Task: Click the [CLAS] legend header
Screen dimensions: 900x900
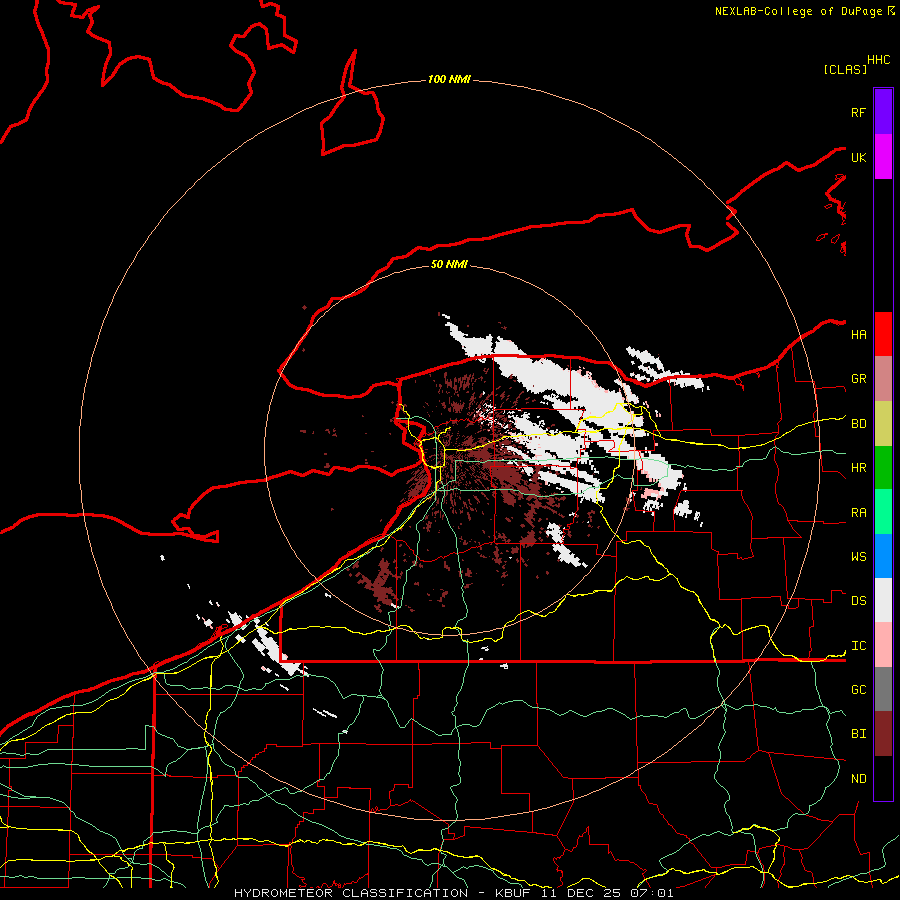Action: pos(845,69)
